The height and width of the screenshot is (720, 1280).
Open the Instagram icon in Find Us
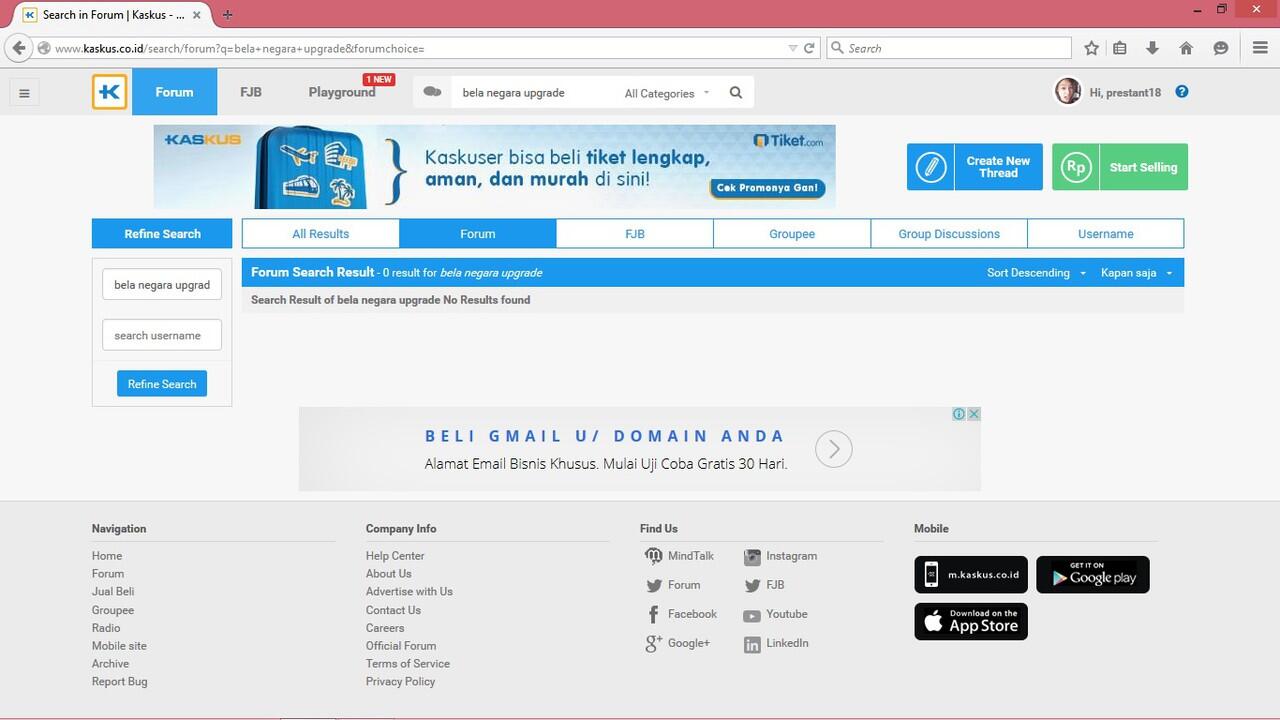752,557
